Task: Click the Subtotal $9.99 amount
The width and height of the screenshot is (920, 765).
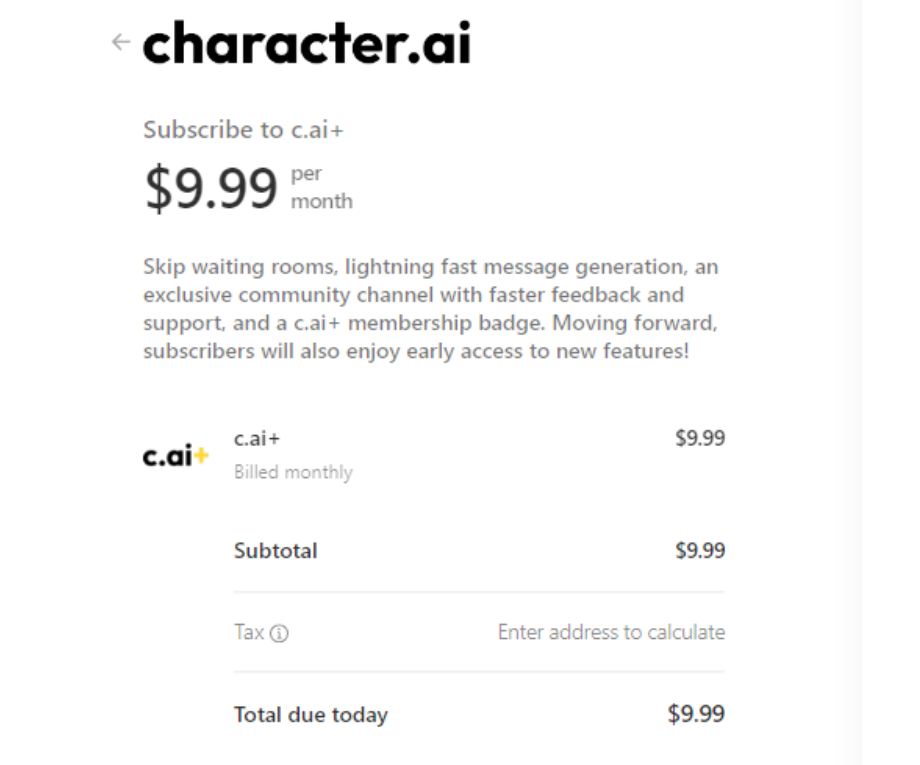Action: click(x=700, y=550)
